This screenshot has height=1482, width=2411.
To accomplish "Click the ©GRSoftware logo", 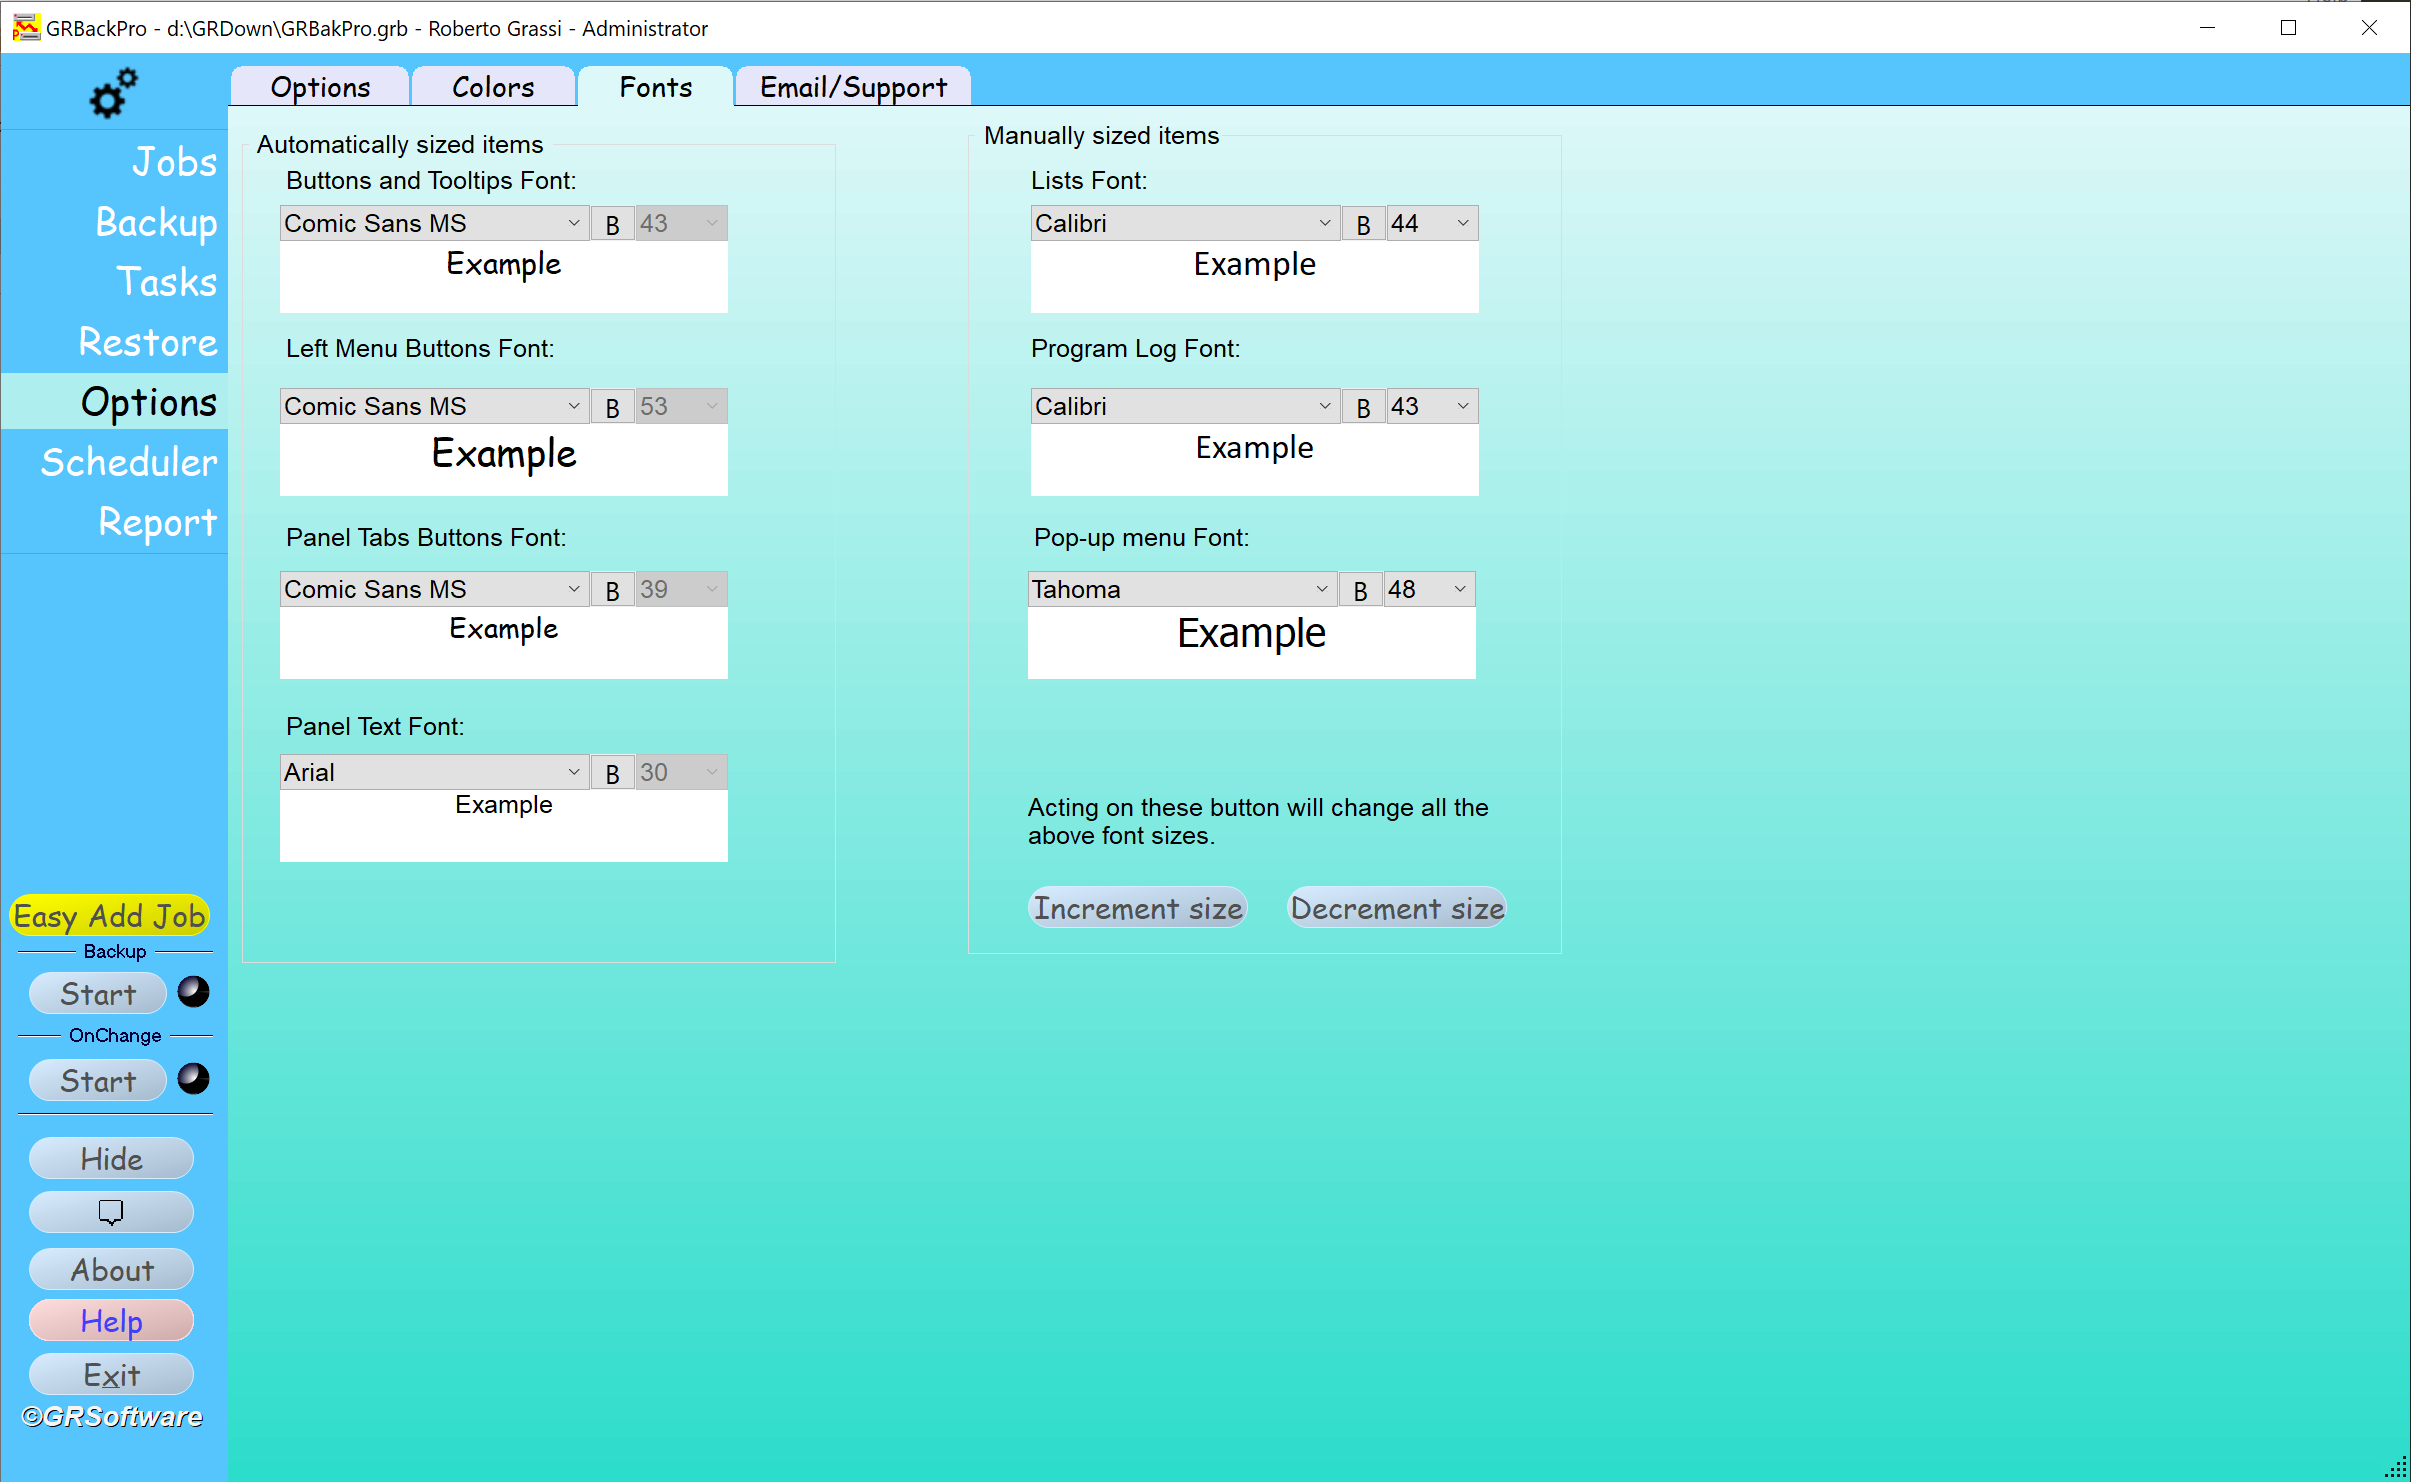I will tap(112, 1417).
